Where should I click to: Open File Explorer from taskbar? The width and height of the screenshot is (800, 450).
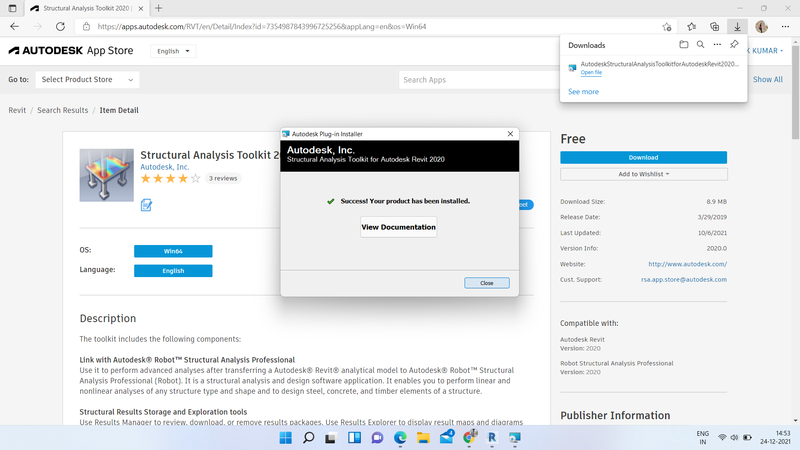(423, 438)
